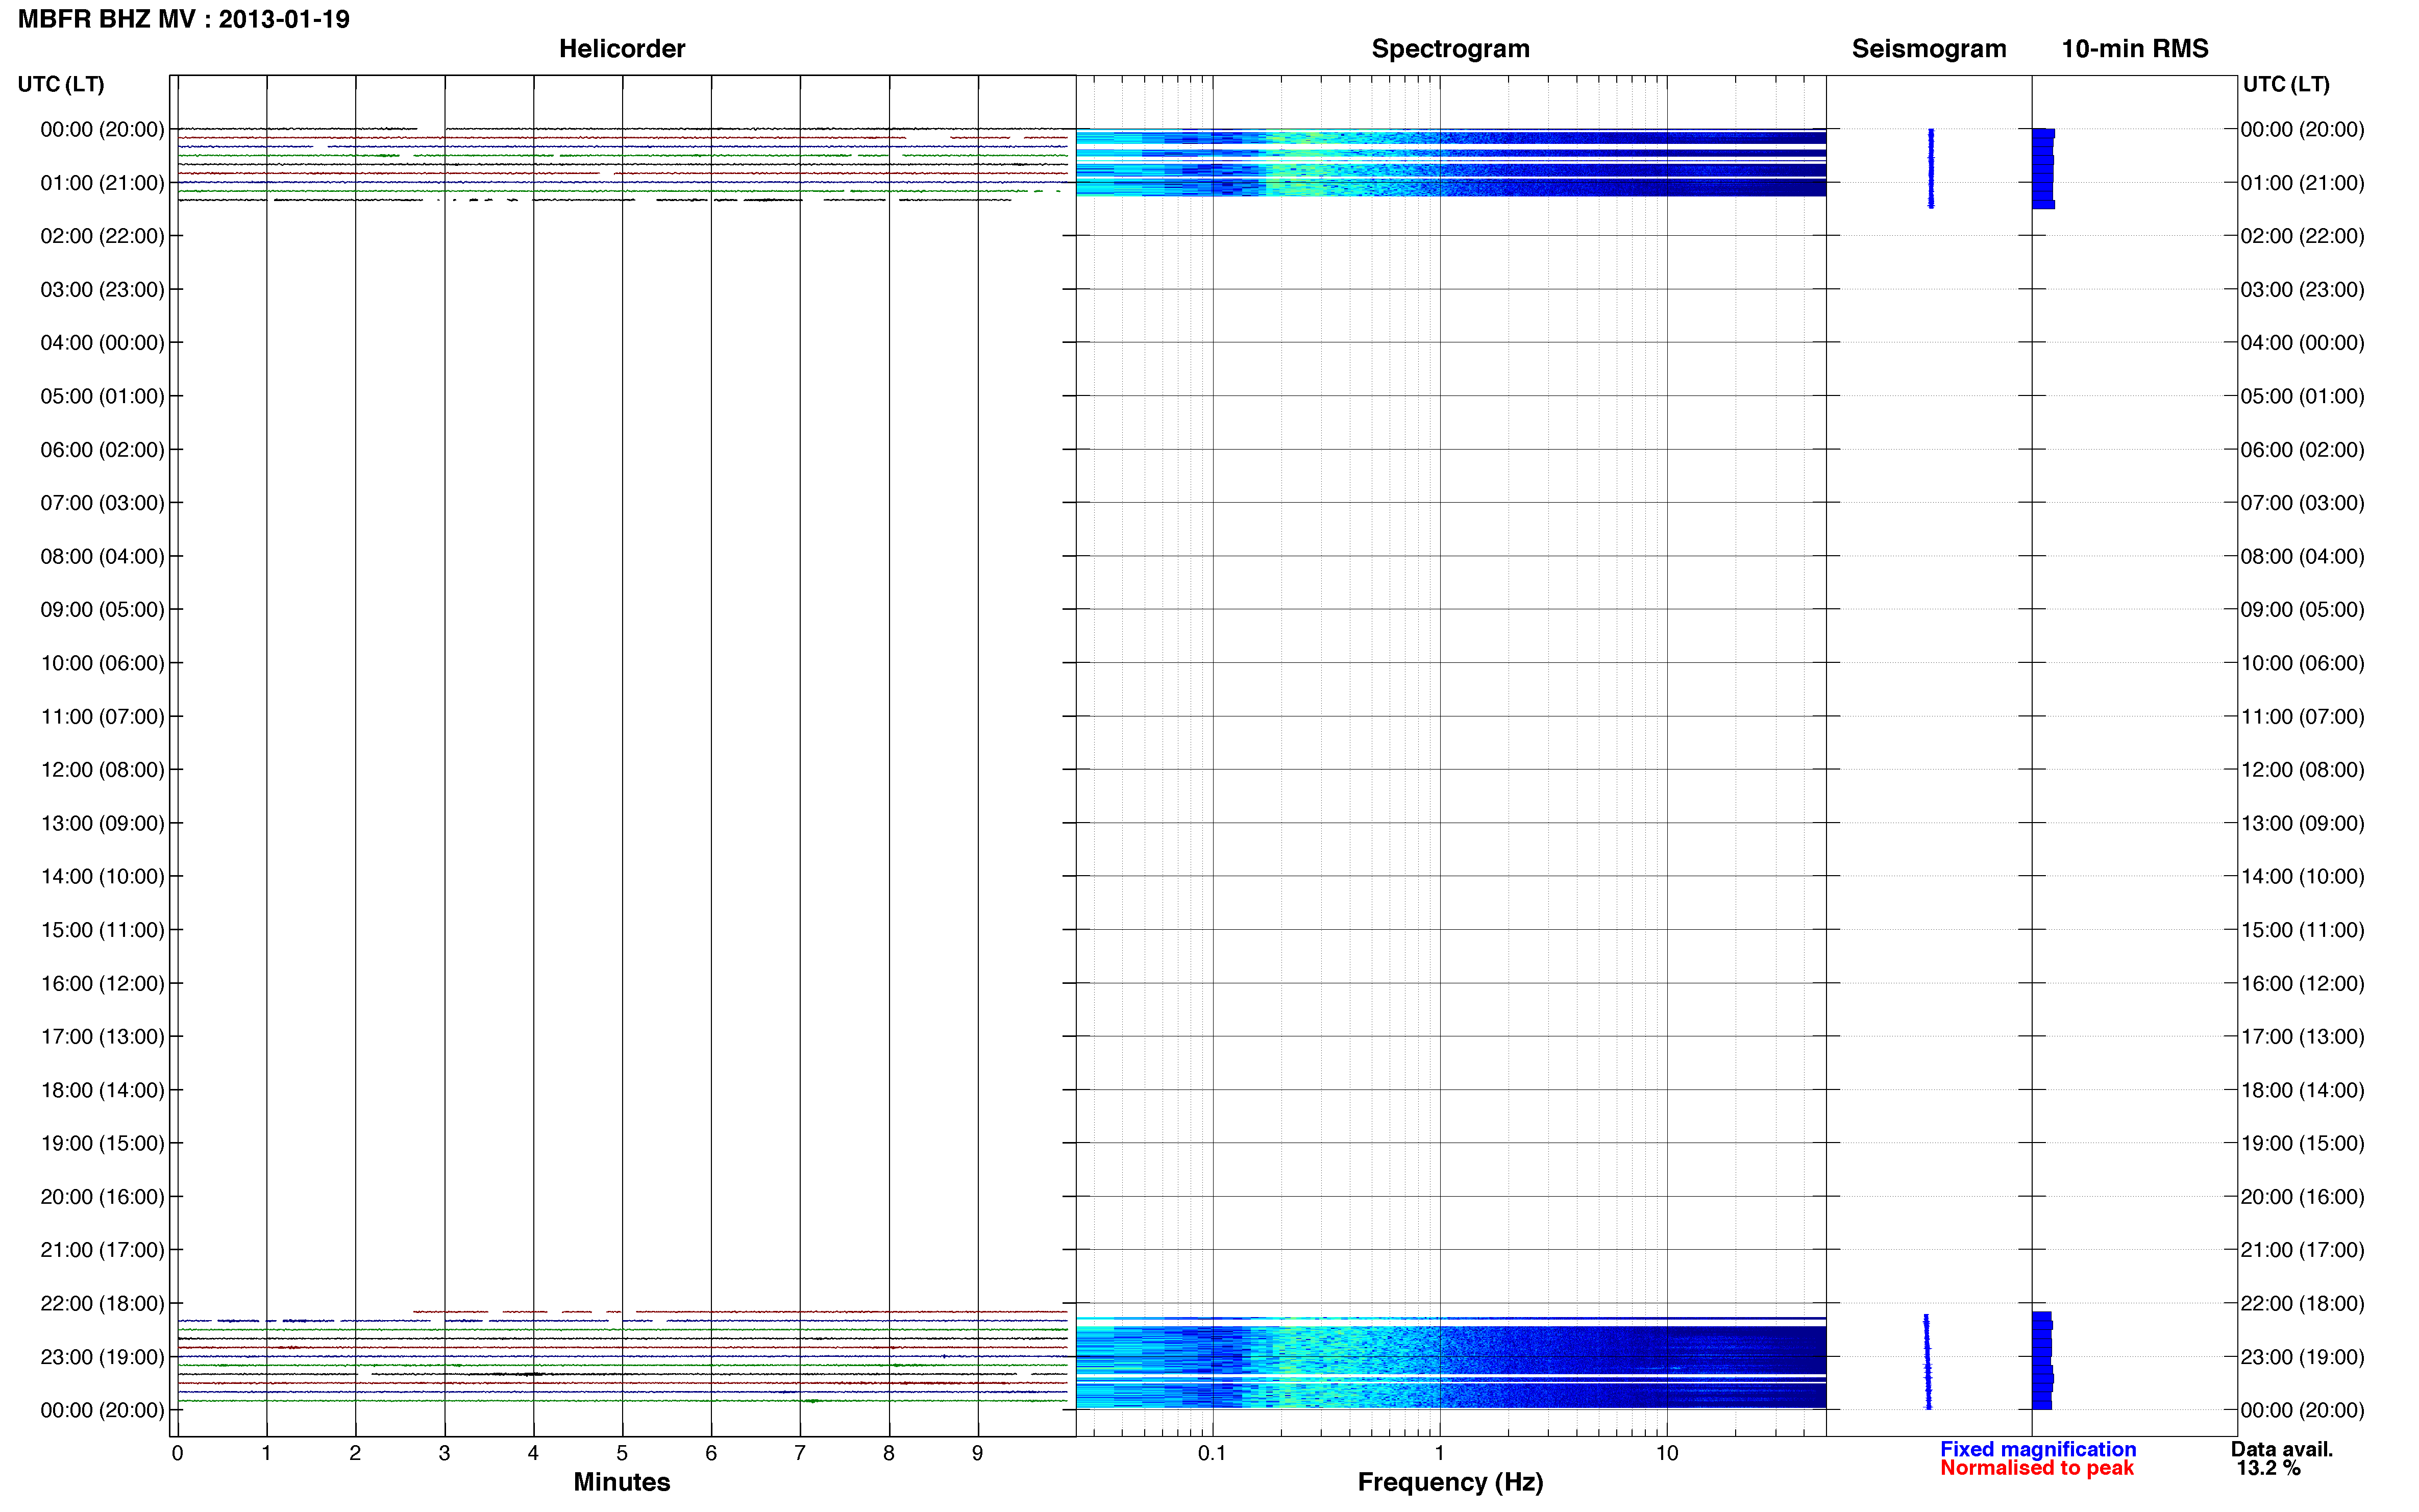Click the '10' frequency tick label
2419x1512 pixels.
pyautogui.click(x=1666, y=1453)
